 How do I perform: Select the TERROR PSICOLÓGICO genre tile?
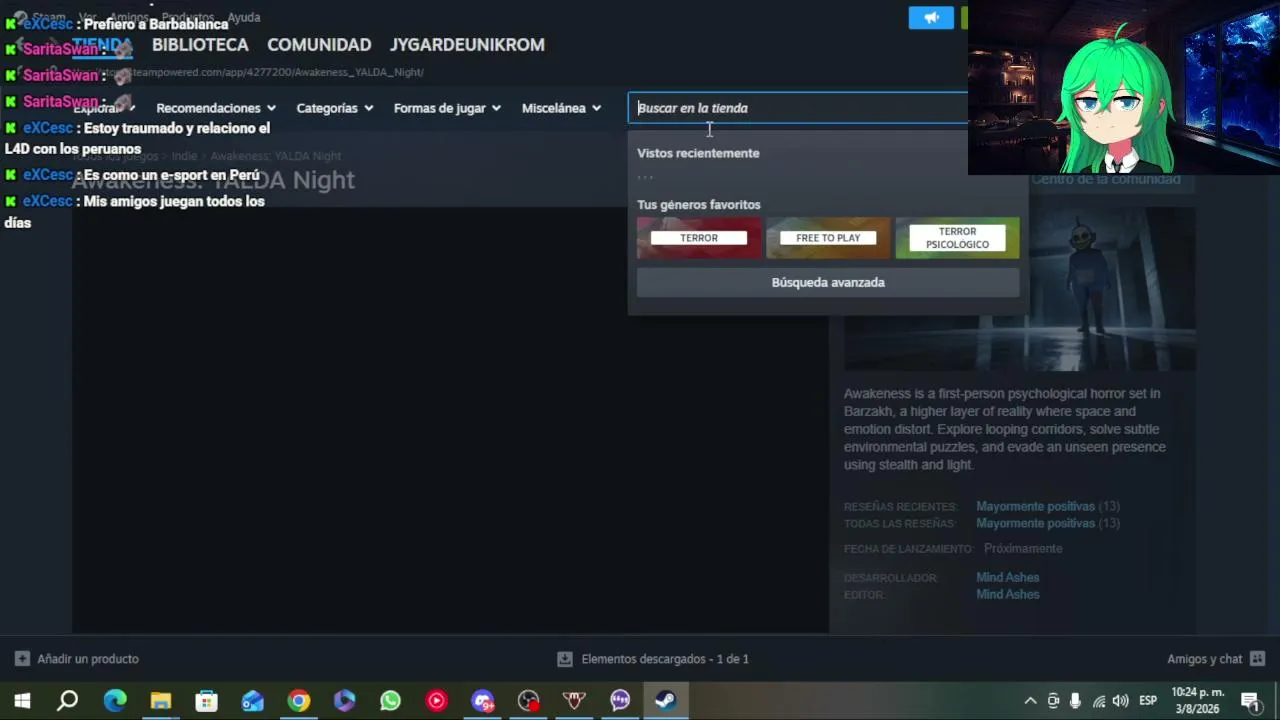(x=957, y=238)
